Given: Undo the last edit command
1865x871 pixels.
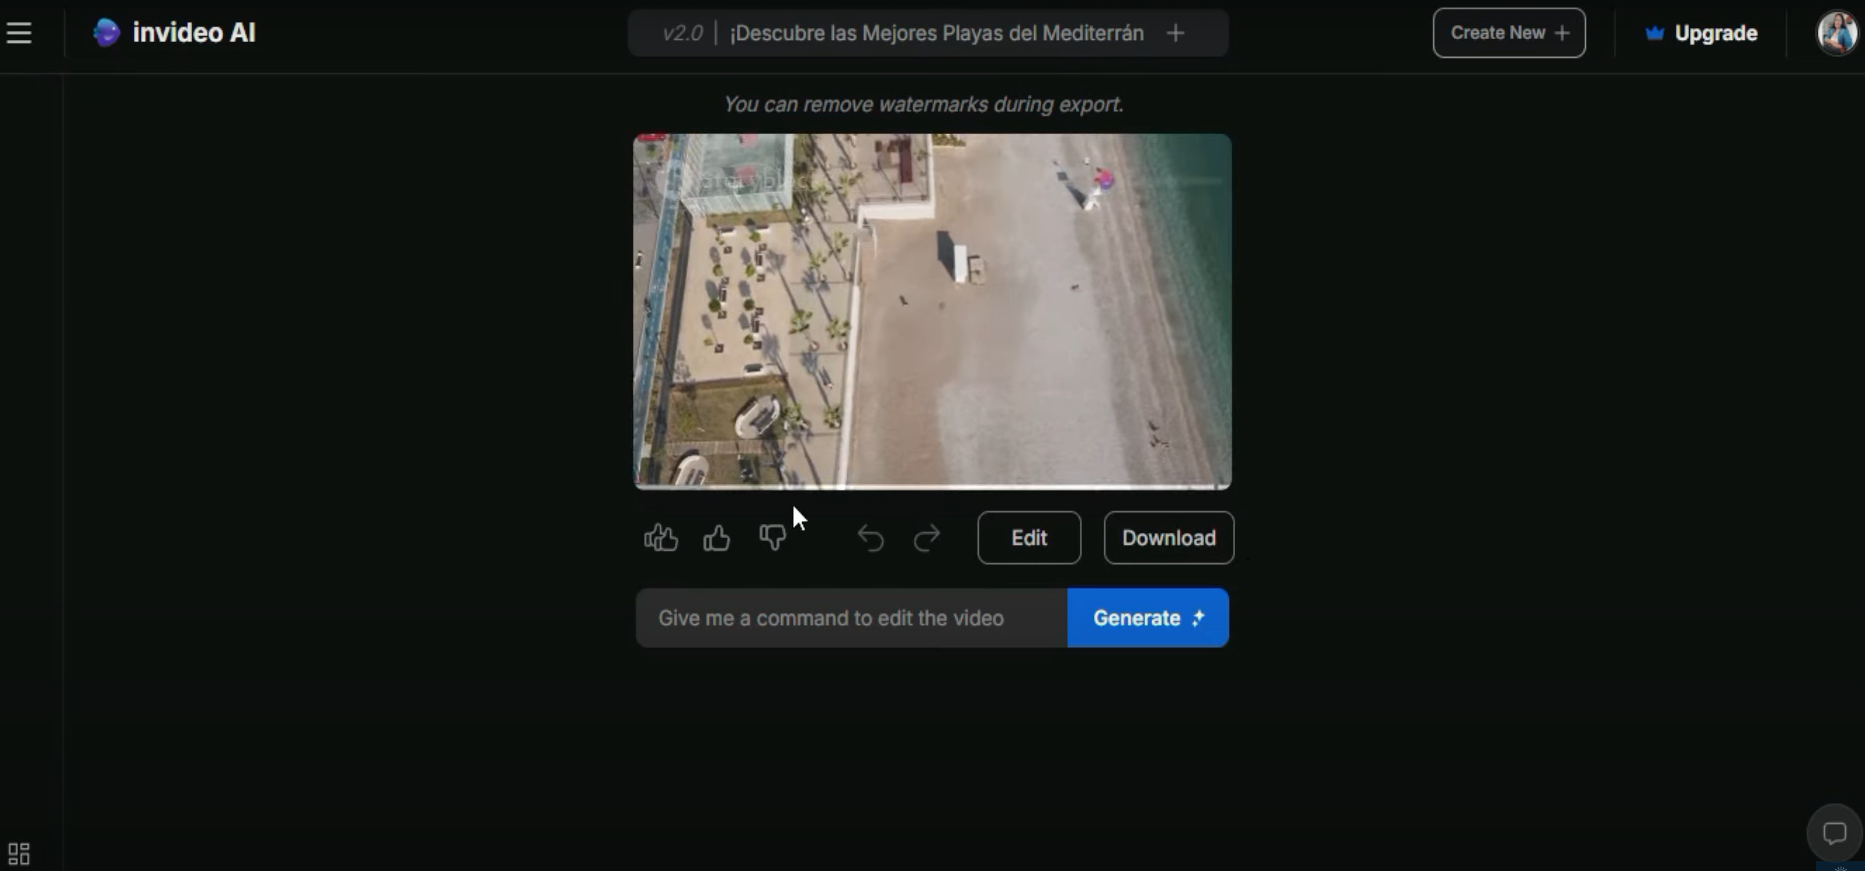Looking at the screenshot, I should point(870,538).
